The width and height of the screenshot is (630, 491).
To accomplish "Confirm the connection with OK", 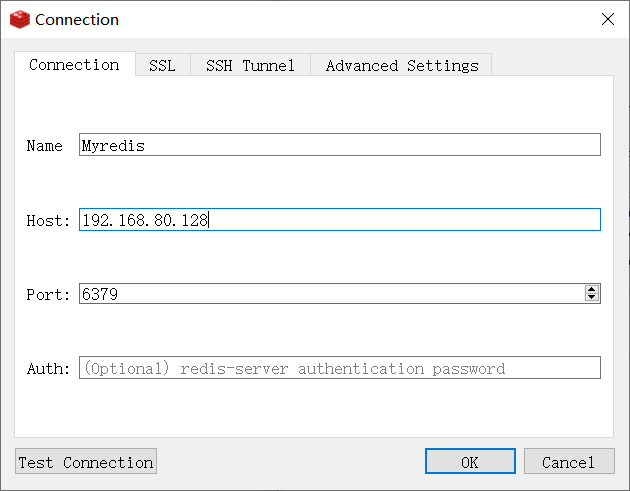I will pyautogui.click(x=470, y=462).
